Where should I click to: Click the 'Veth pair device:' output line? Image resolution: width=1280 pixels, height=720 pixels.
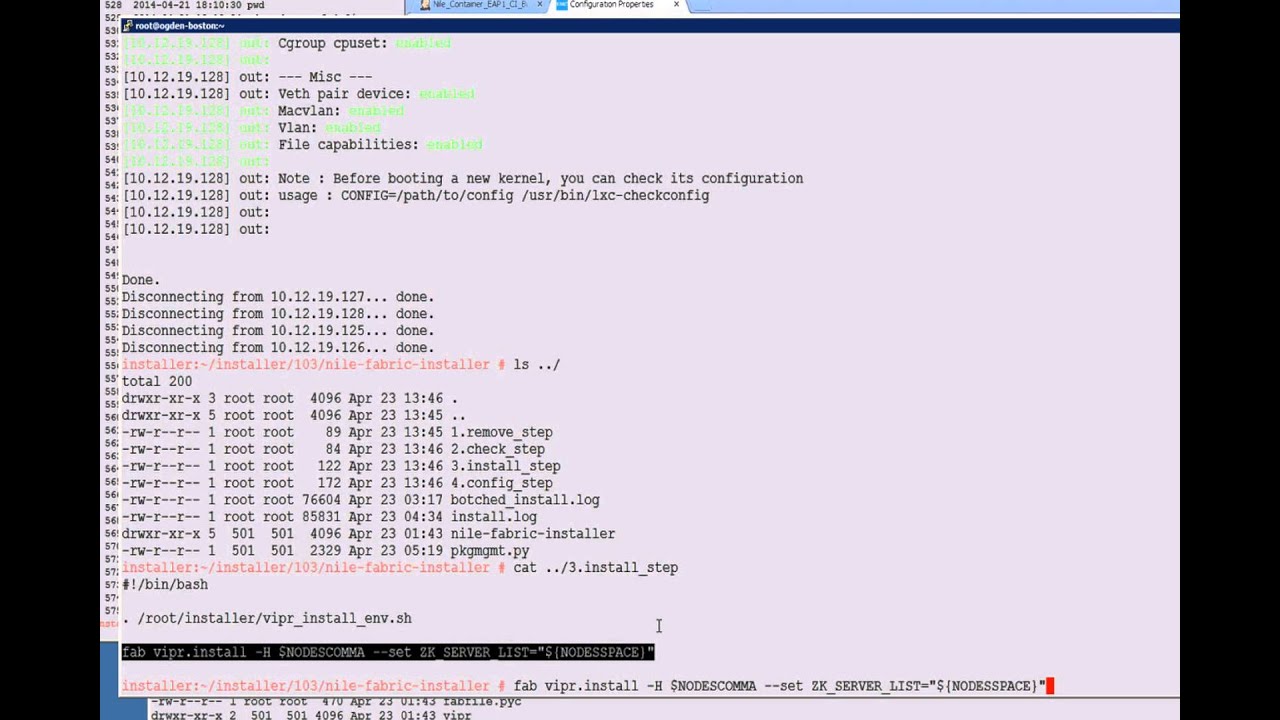300,94
